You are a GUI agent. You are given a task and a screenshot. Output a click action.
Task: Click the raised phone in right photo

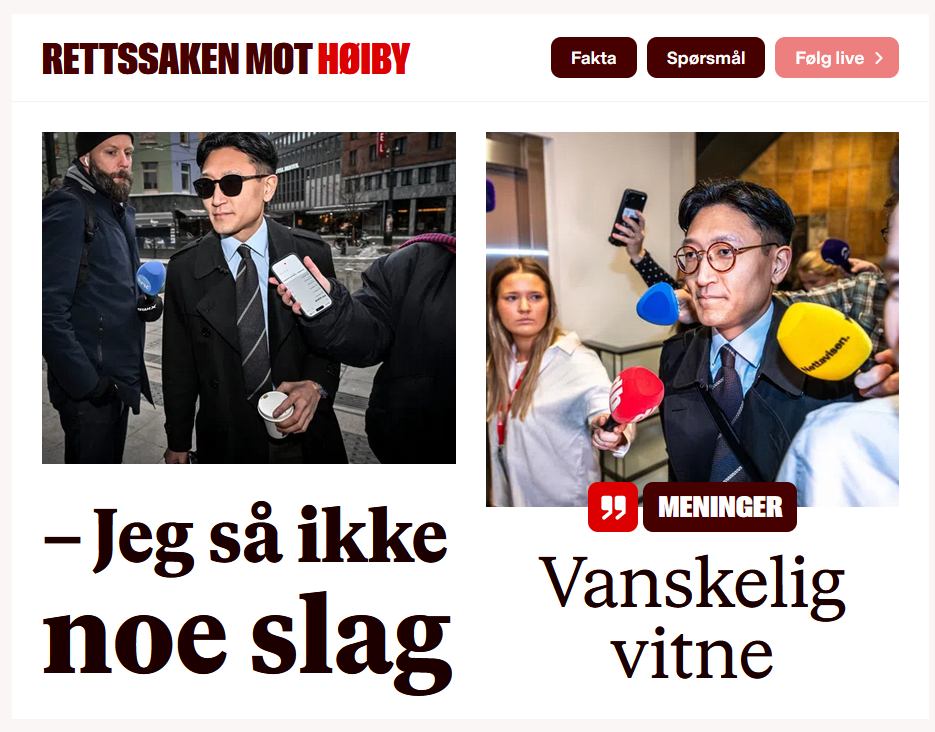point(627,216)
